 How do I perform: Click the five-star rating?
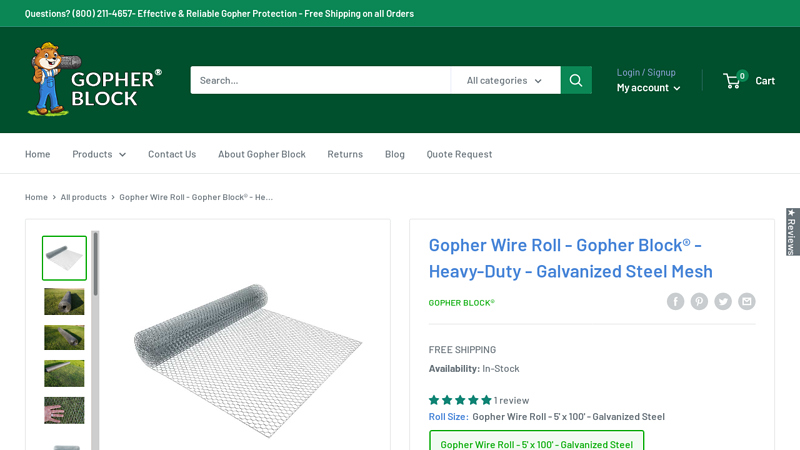coord(460,401)
